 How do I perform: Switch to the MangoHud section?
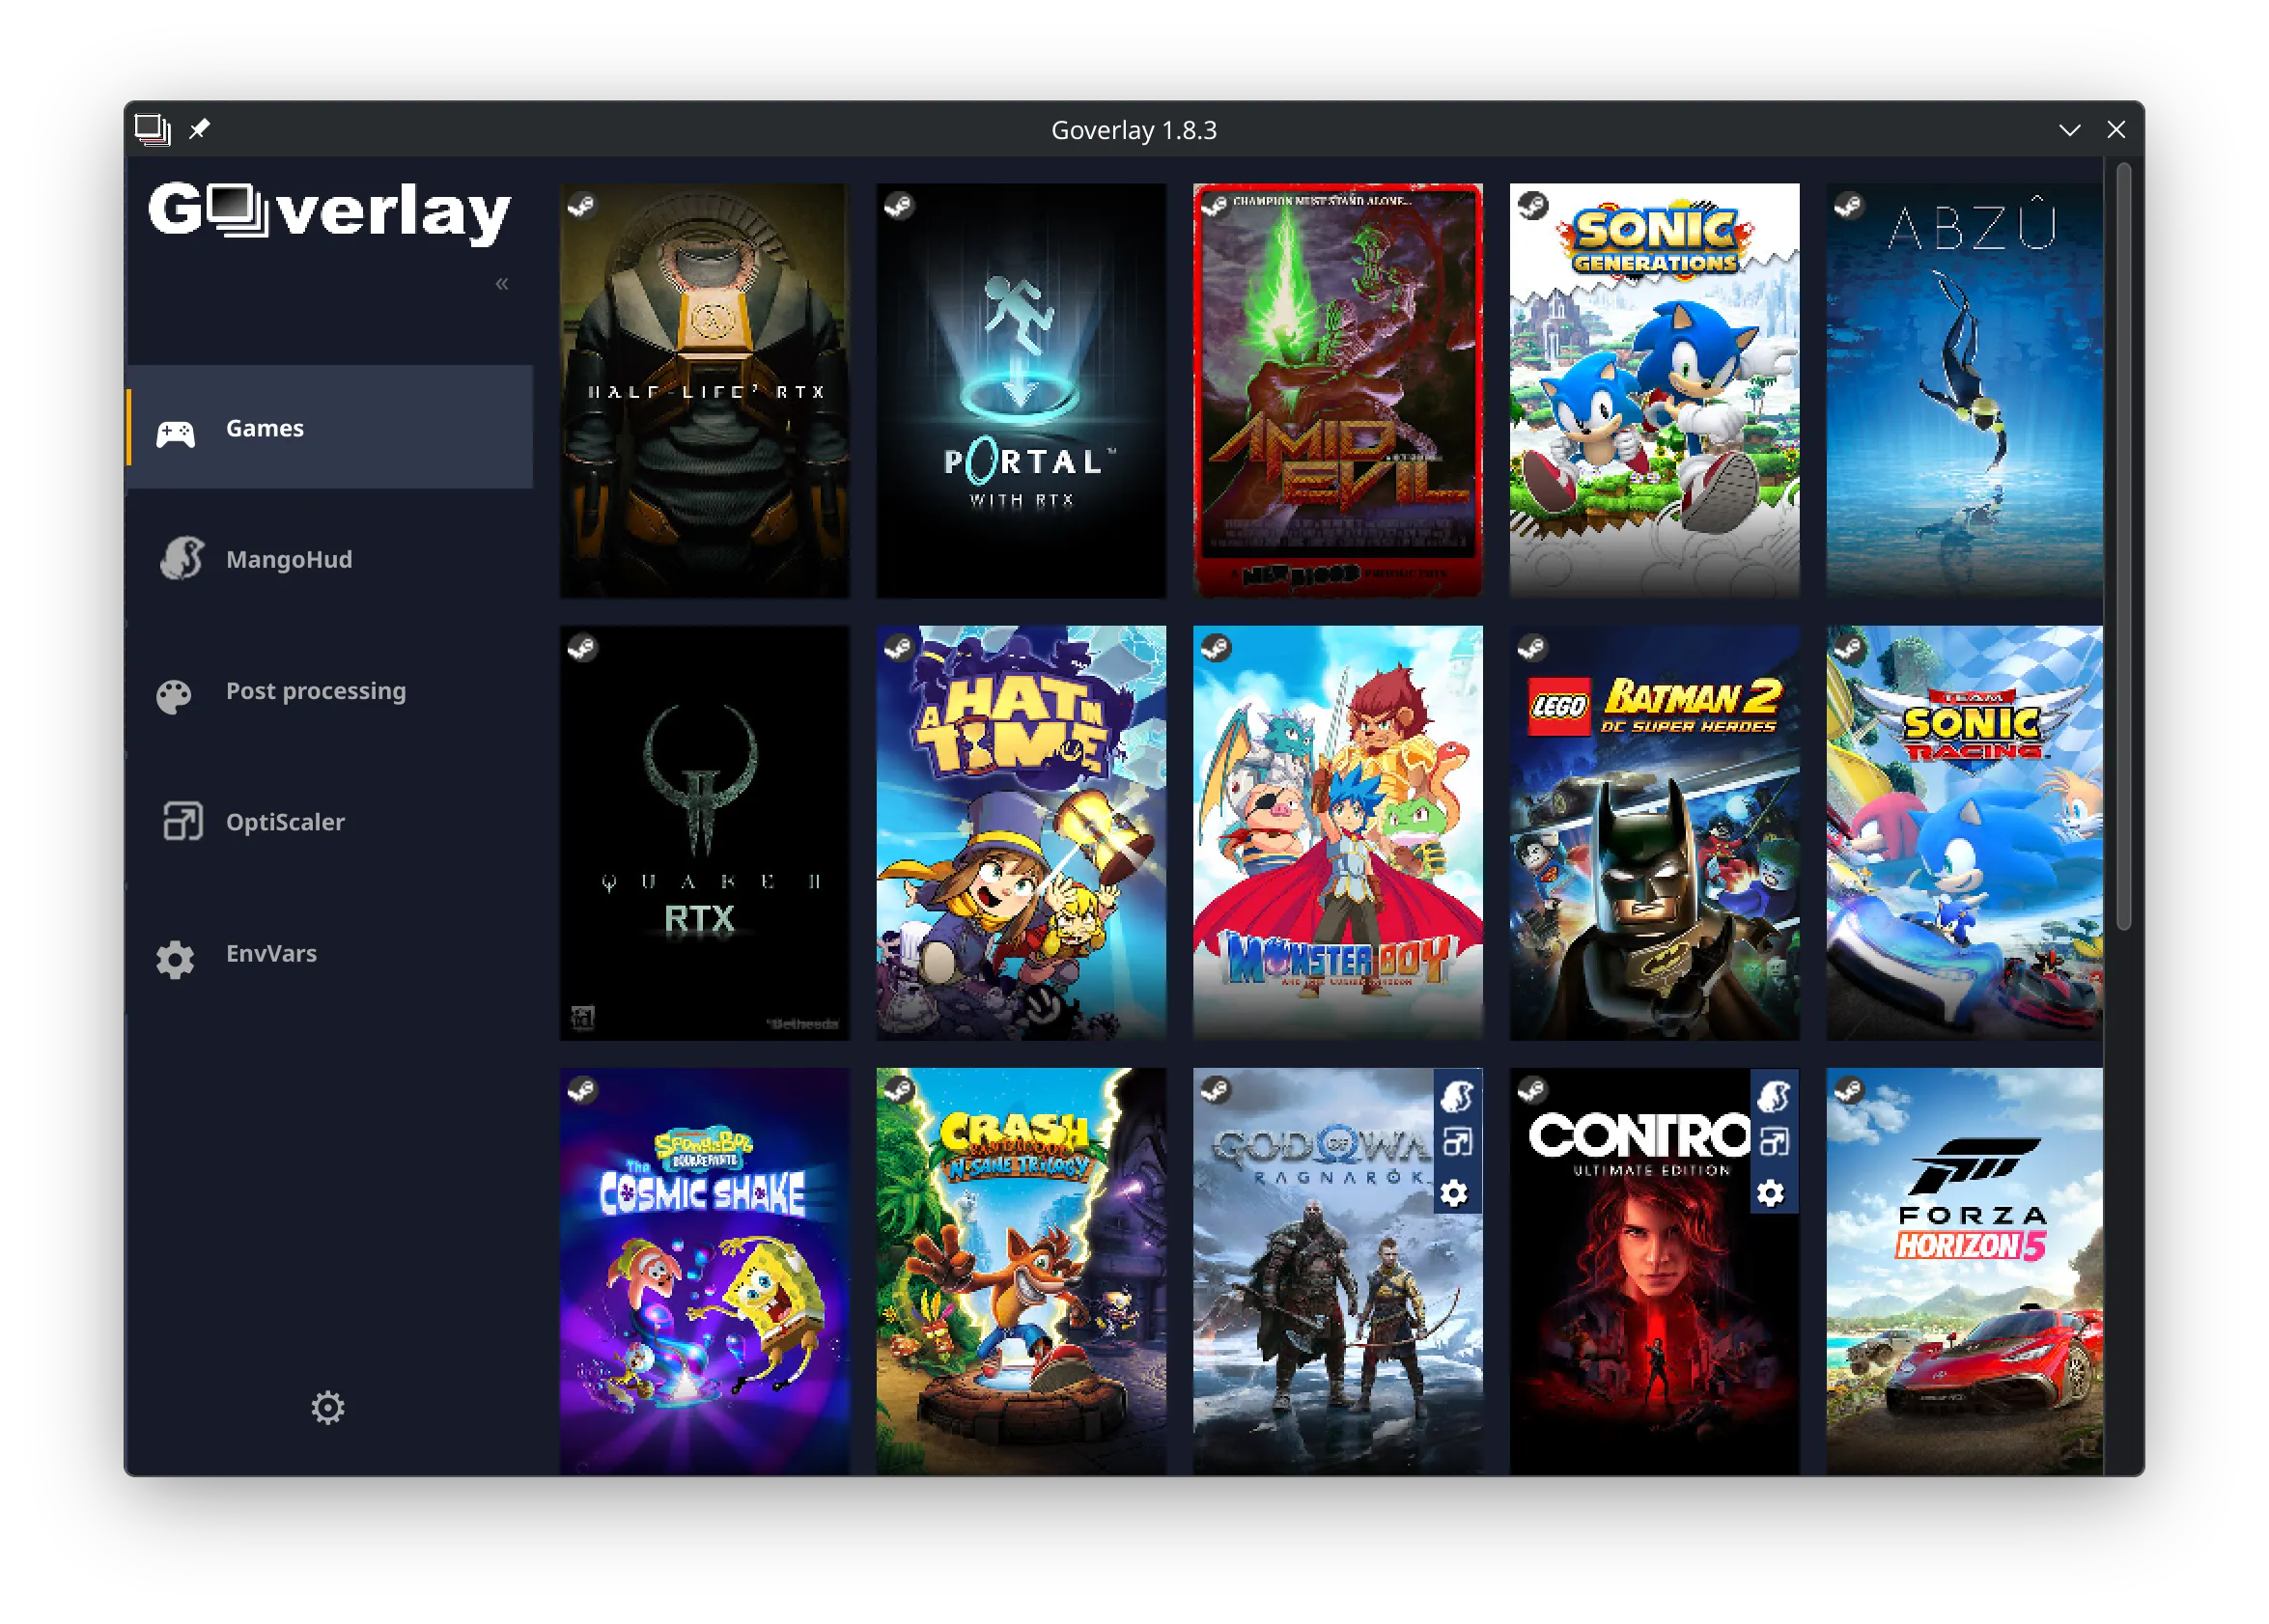pyautogui.click(x=330, y=559)
